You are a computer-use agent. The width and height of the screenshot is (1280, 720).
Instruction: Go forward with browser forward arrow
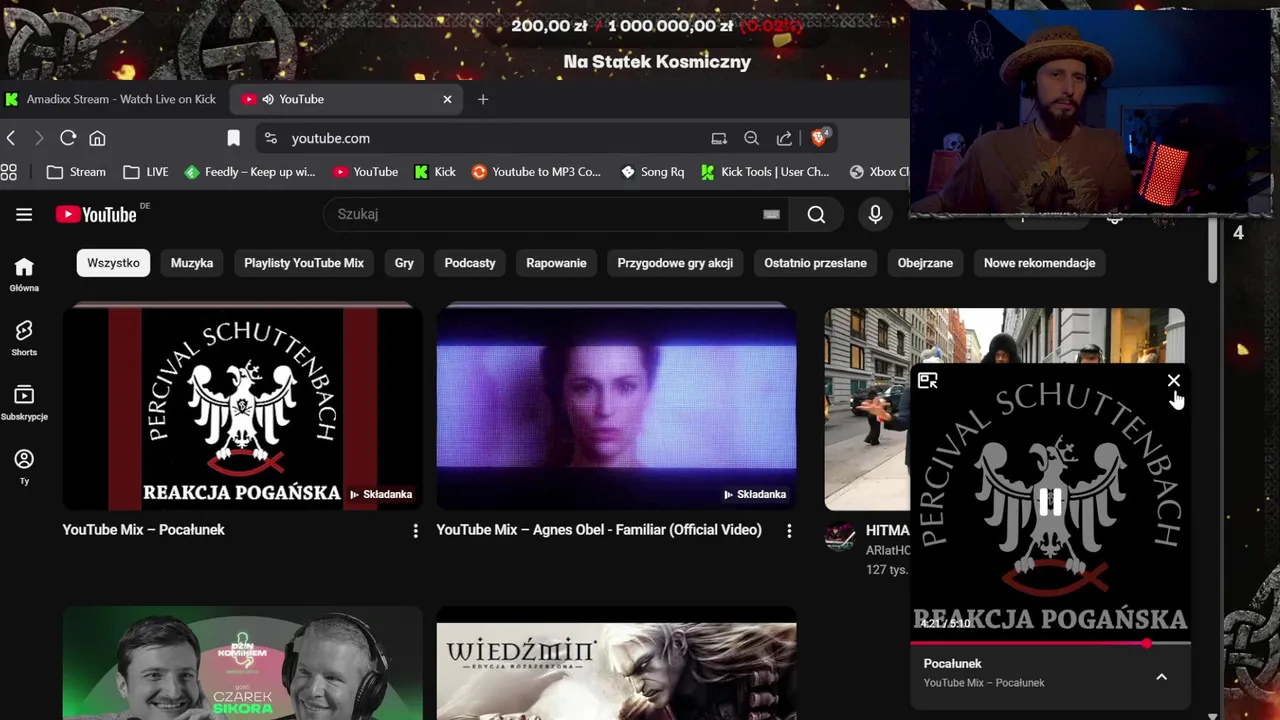(x=39, y=138)
